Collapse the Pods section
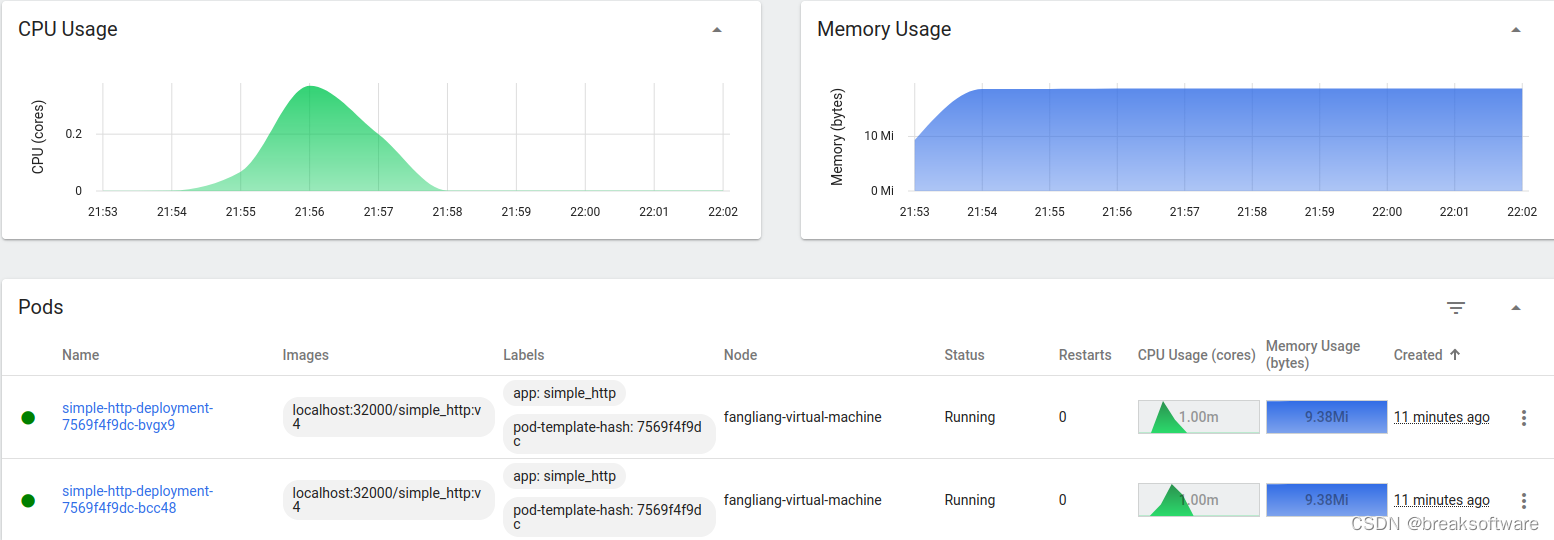The image size is (1554, 540). 1515,308
